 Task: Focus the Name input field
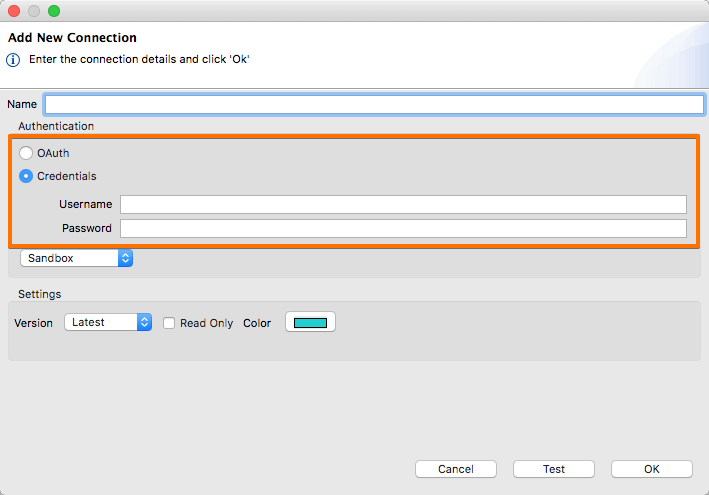[374, 104]
